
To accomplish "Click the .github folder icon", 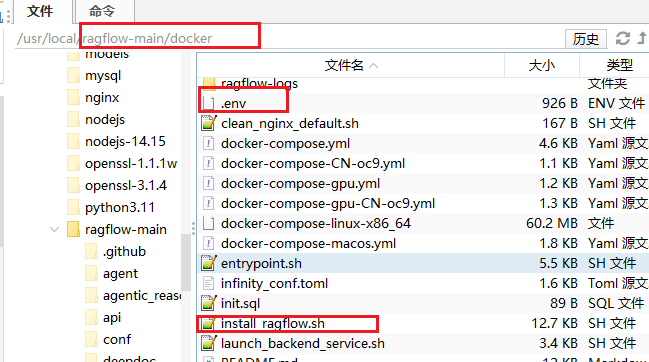I will pyautogui.click(x=91, y=251).
